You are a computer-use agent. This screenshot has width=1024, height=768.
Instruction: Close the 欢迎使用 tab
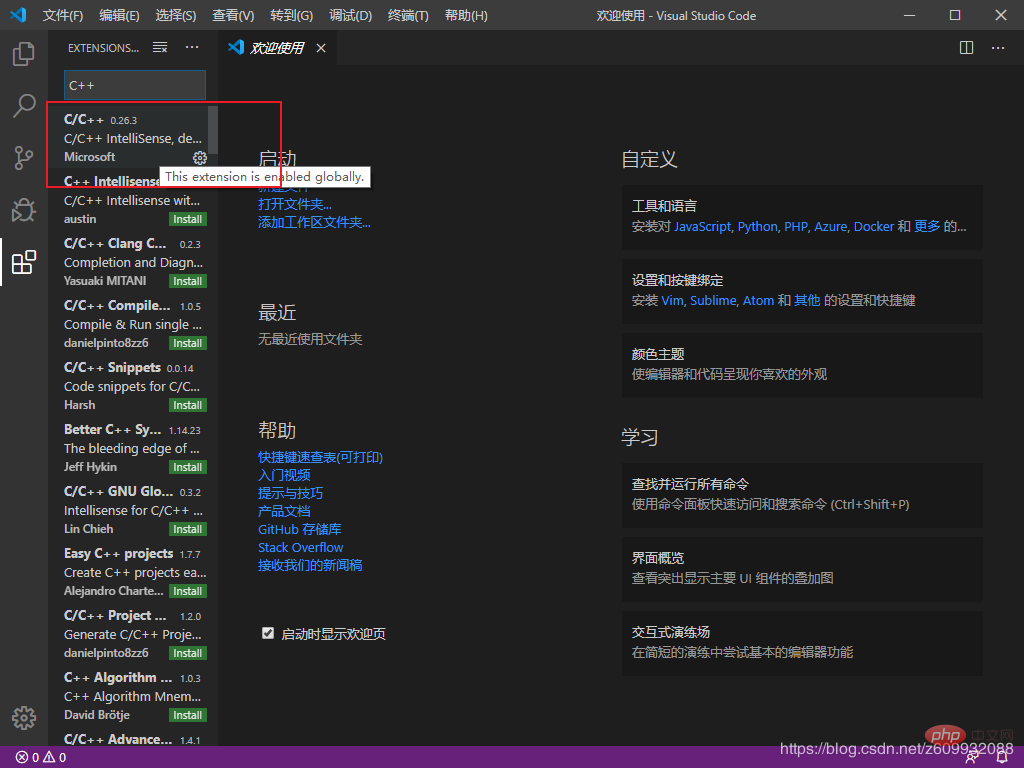coord(321,48)
